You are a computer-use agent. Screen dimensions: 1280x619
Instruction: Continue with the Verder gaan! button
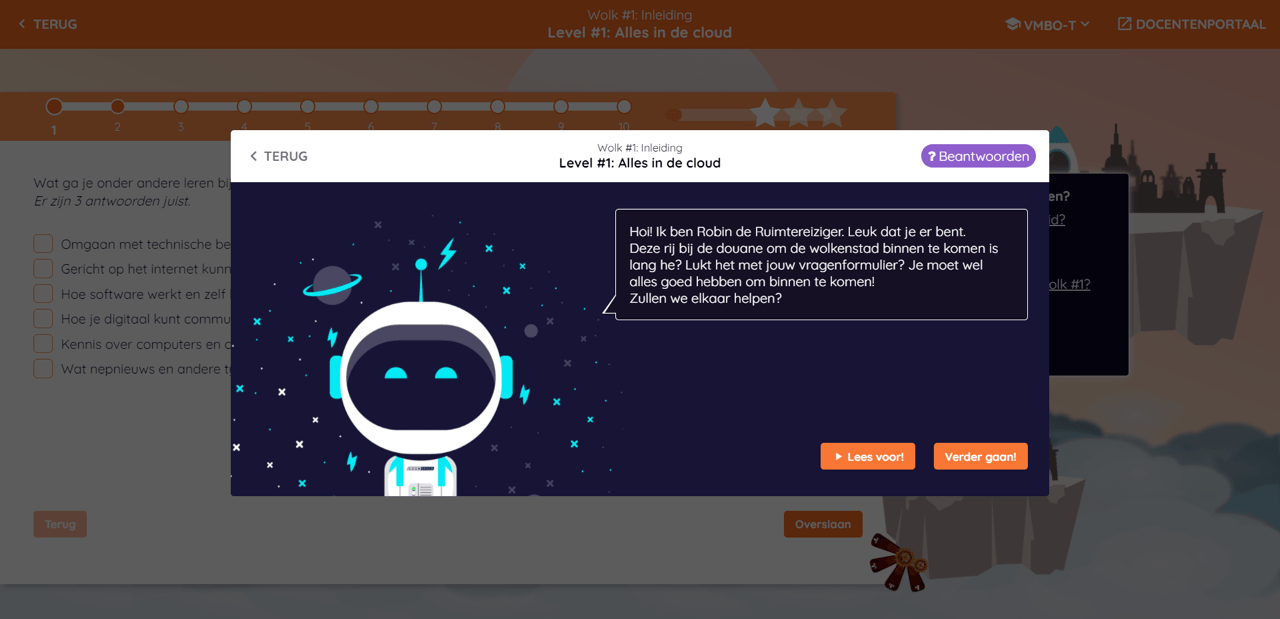tap(980, 457)
